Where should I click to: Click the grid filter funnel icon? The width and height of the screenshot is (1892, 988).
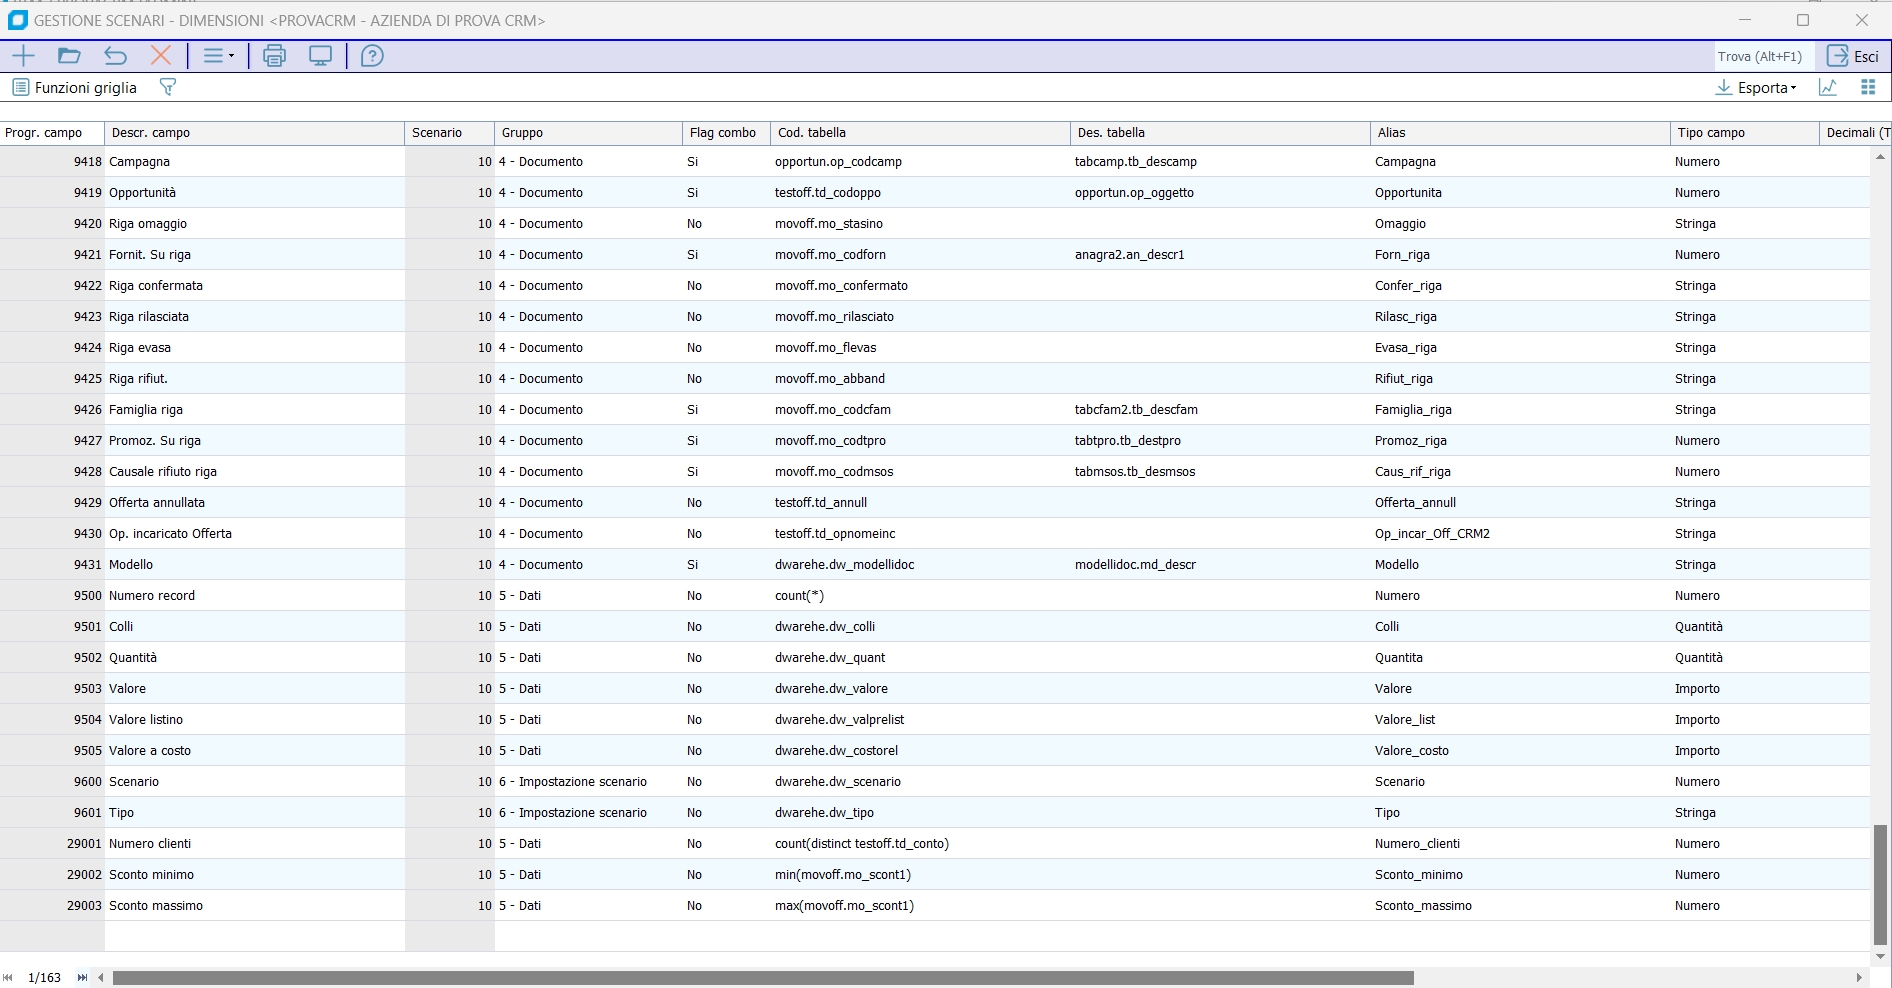[168, 87]
